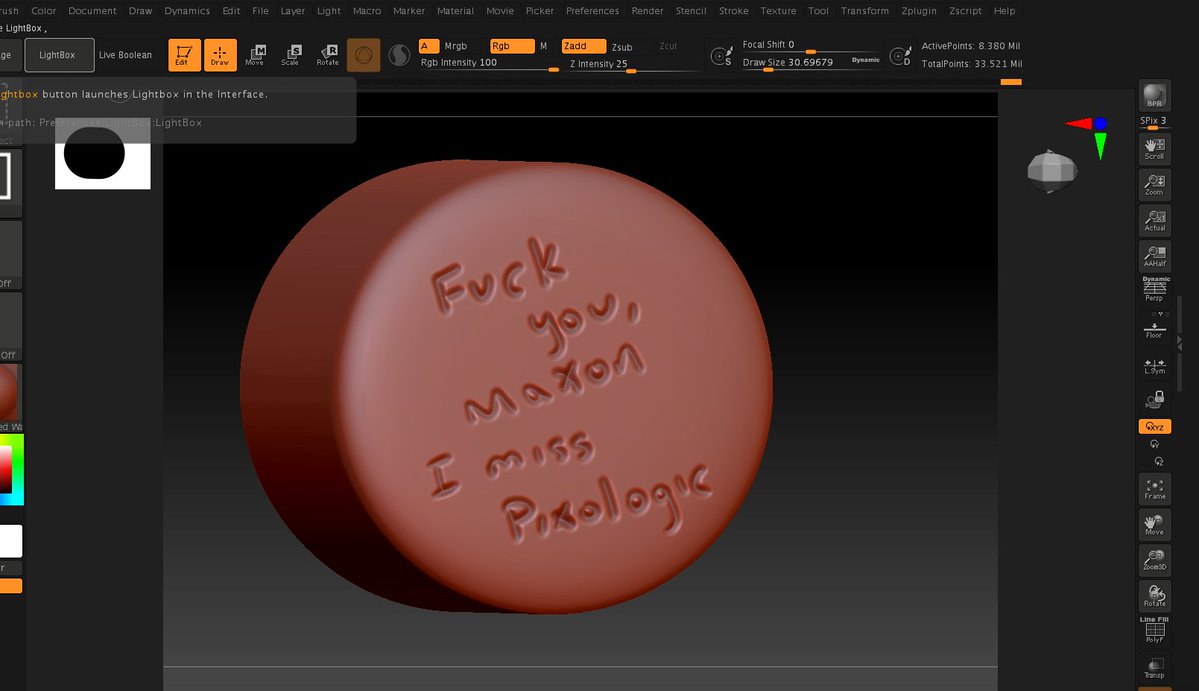
Task: Open the Render menu
Action: point(648,11)
